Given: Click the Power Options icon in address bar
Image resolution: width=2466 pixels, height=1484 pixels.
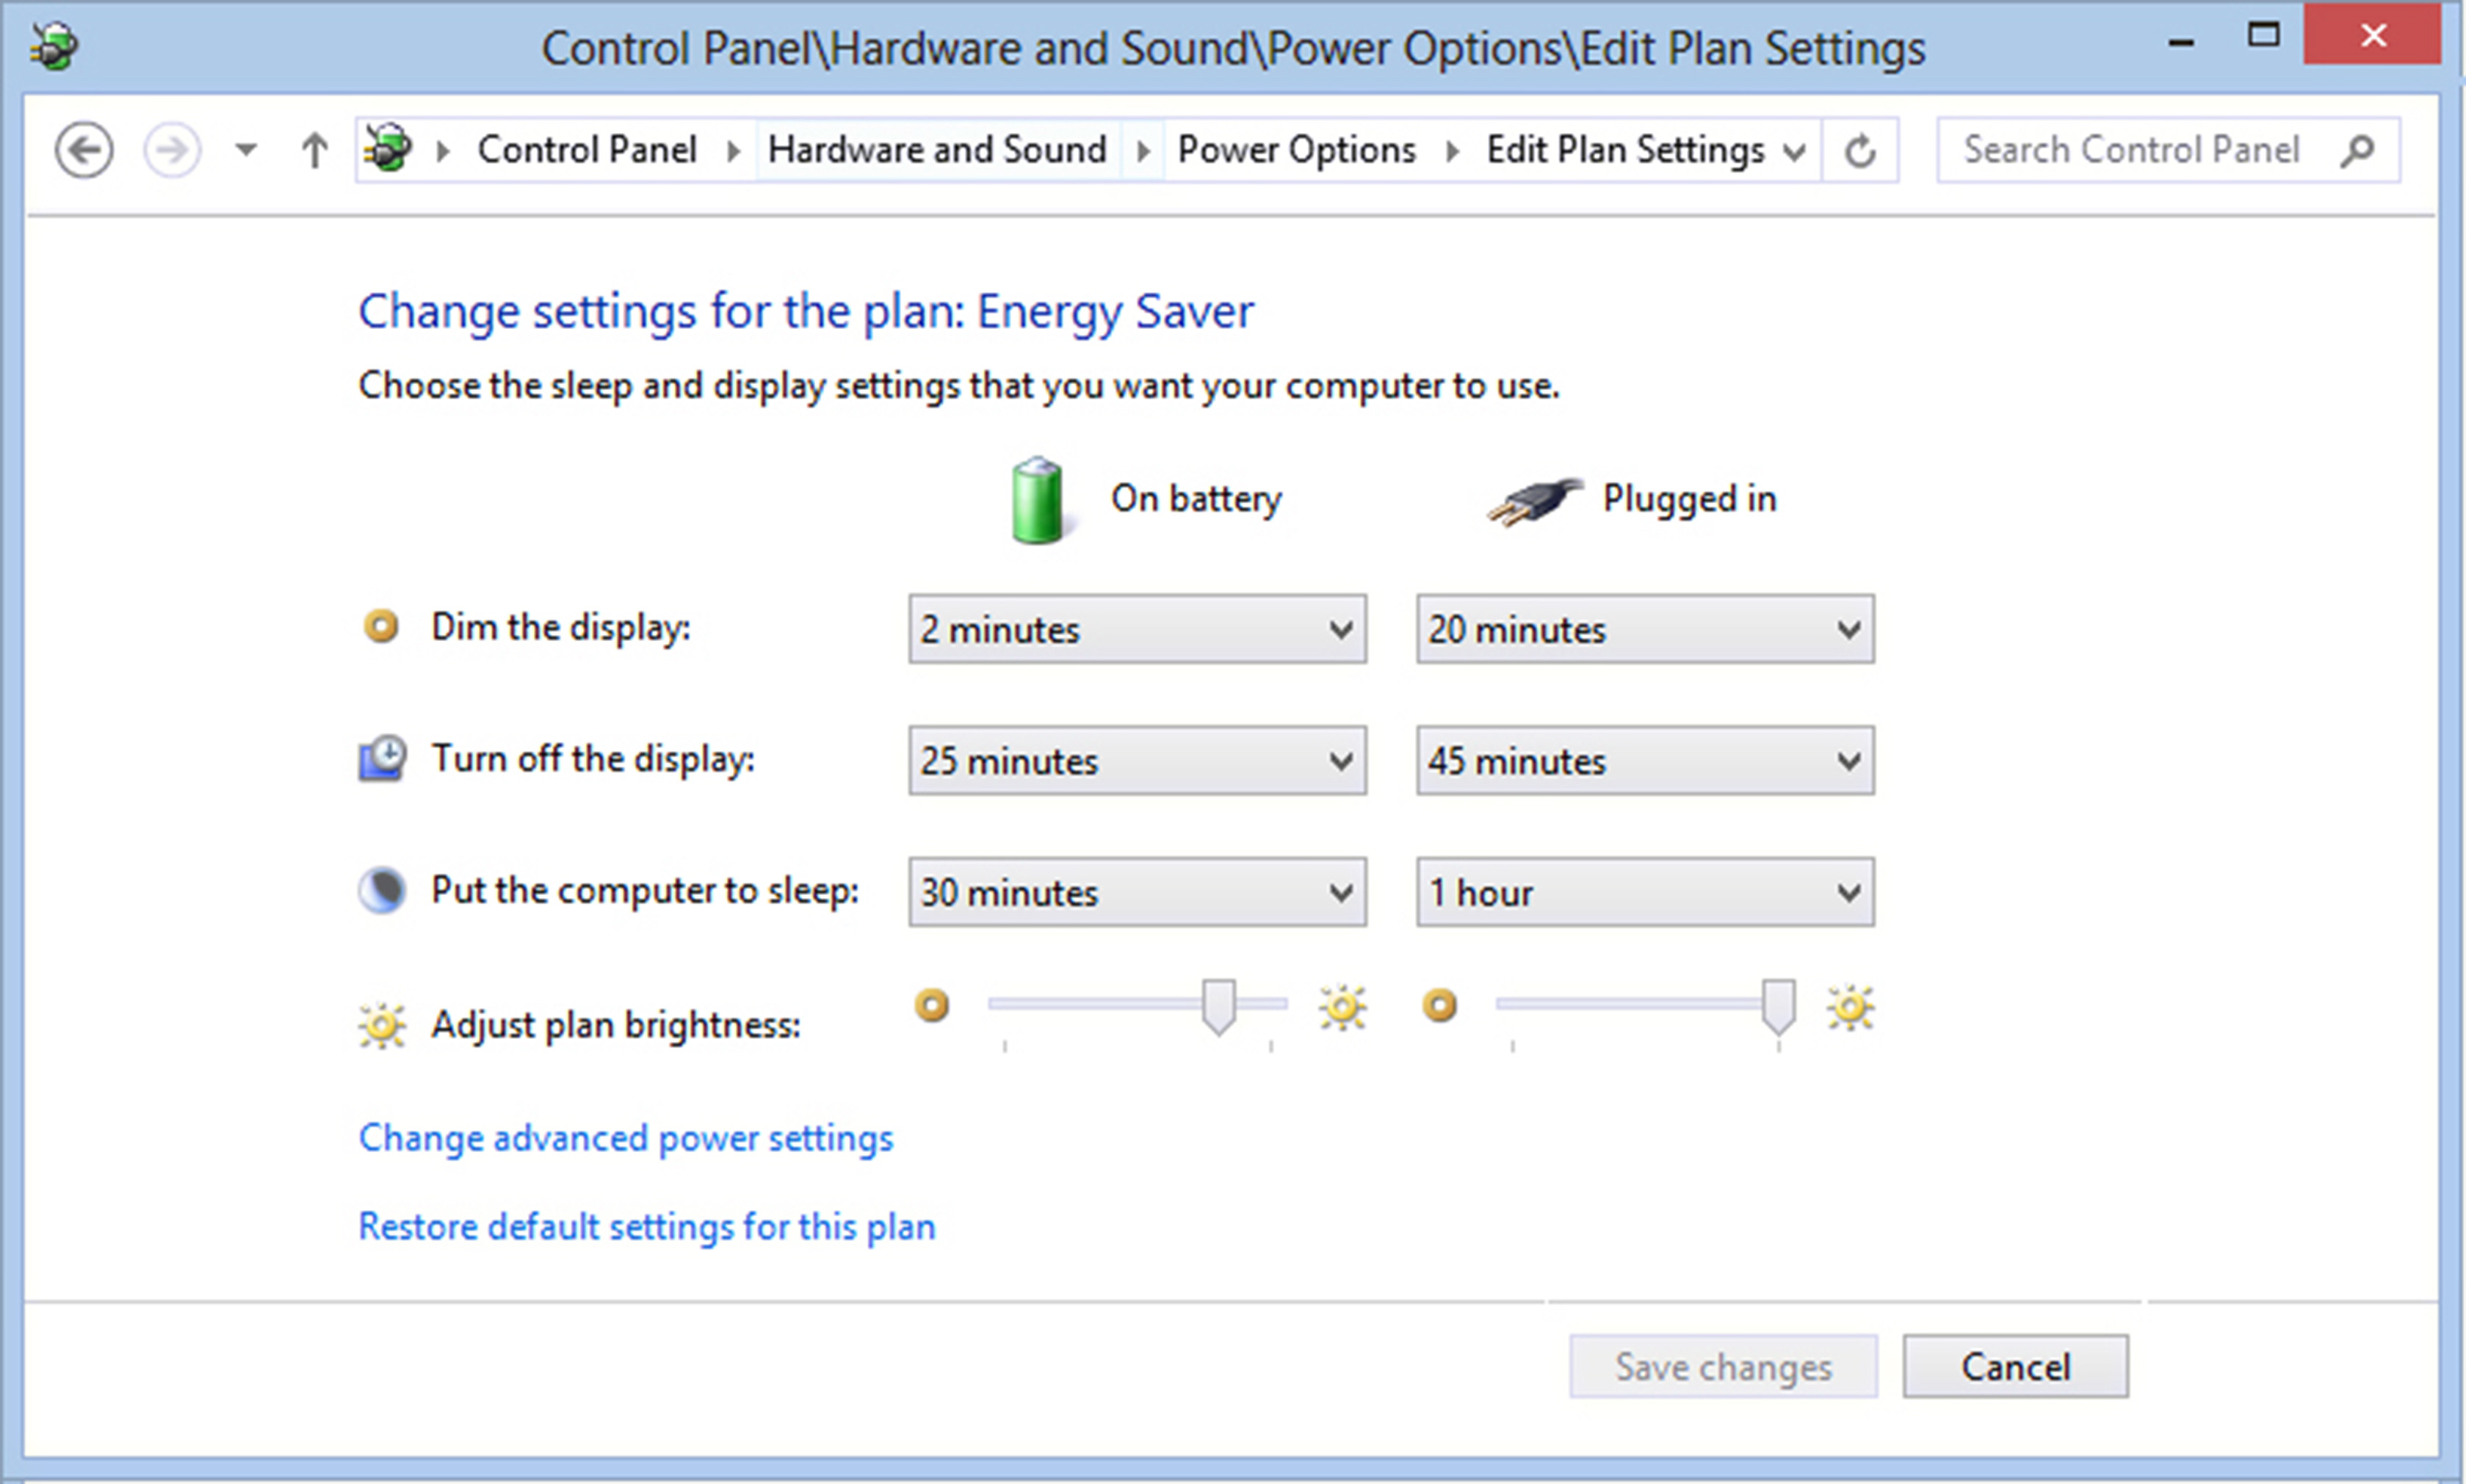Looking at the screenshot, I should pos(388,149).
